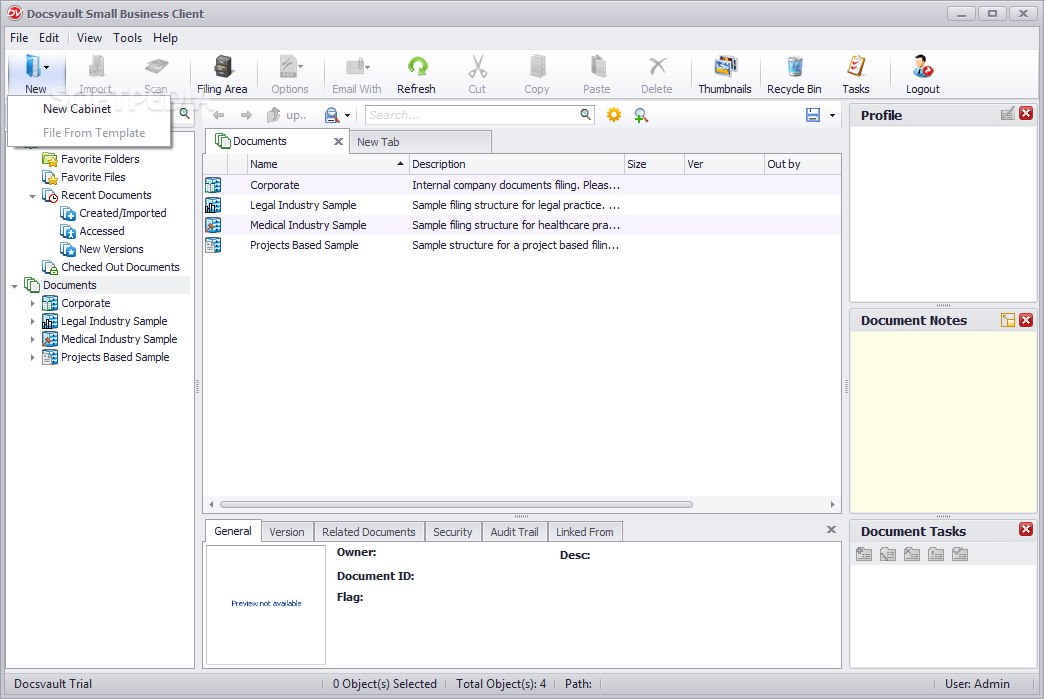This screenshot has width=1044, height=699.
Task: Select Checked Out Documents in tree
Action: [121, 267]
